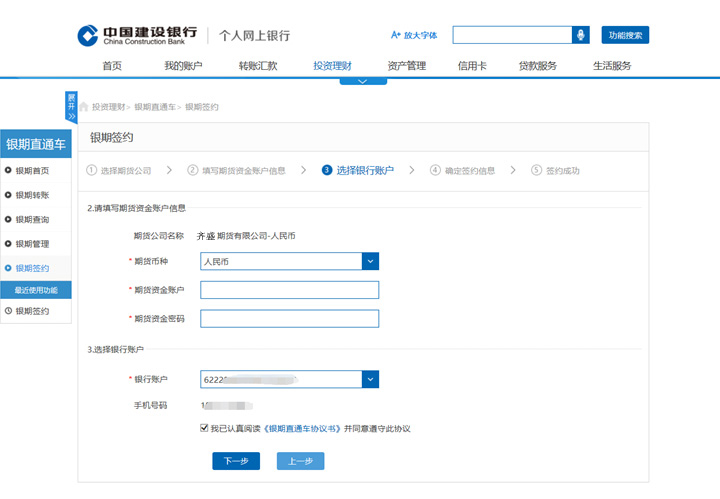Collapse the sidebar using the 展开 tab
Viewport: 720px width, 499px height.
pyautogui.click(x=71, y=106)
